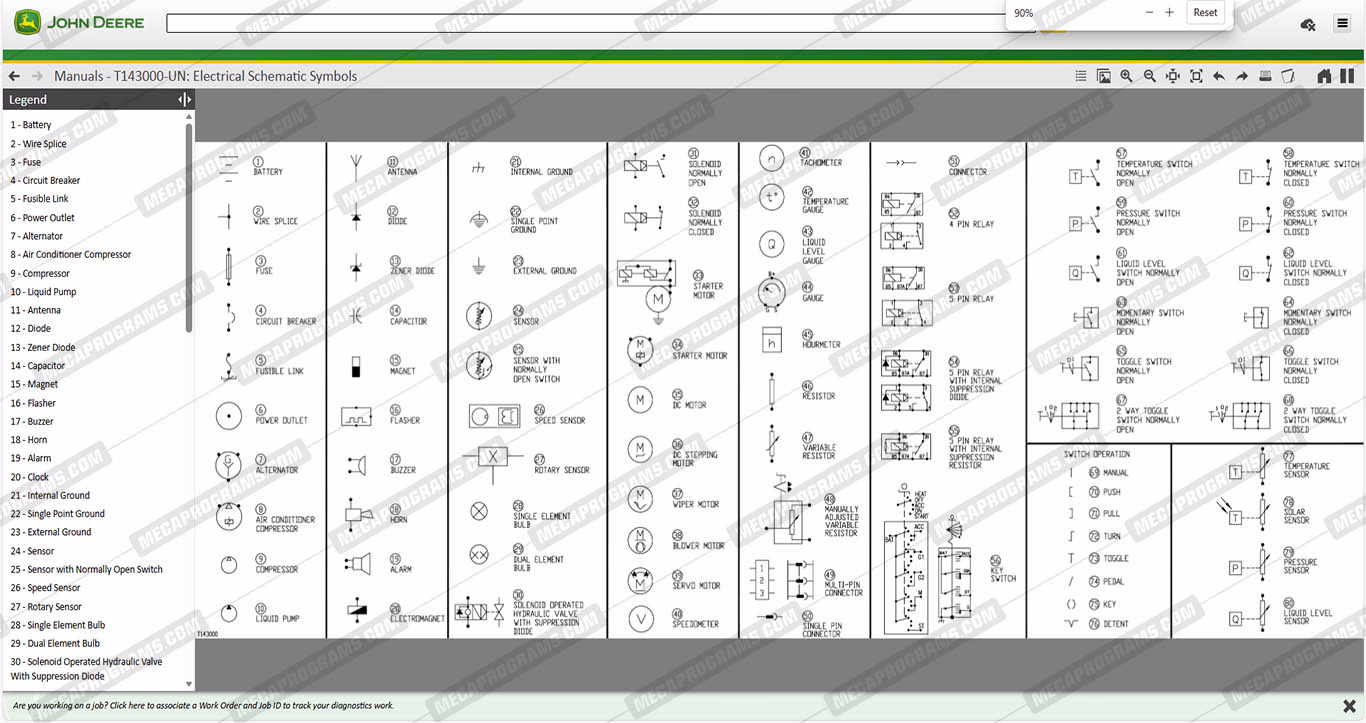1366x723 pixels.
Task: Decrease browser zoom with minus button
Action: pos(1149,13)
